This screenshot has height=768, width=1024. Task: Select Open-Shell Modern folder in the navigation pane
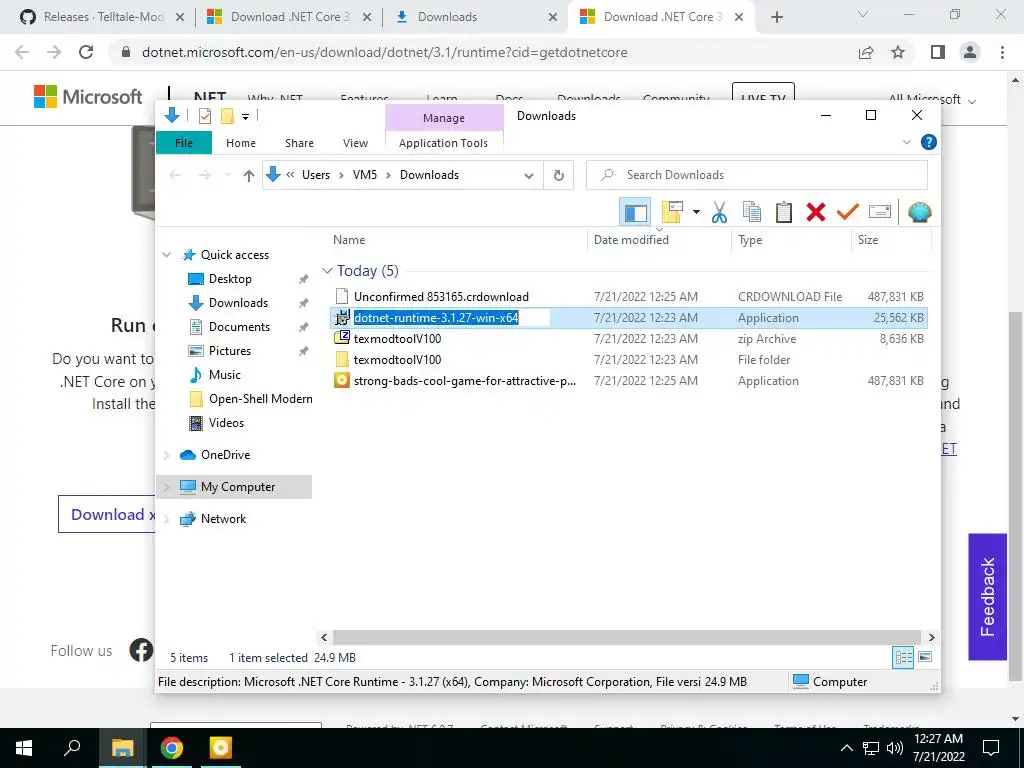[x=260, y=399]
